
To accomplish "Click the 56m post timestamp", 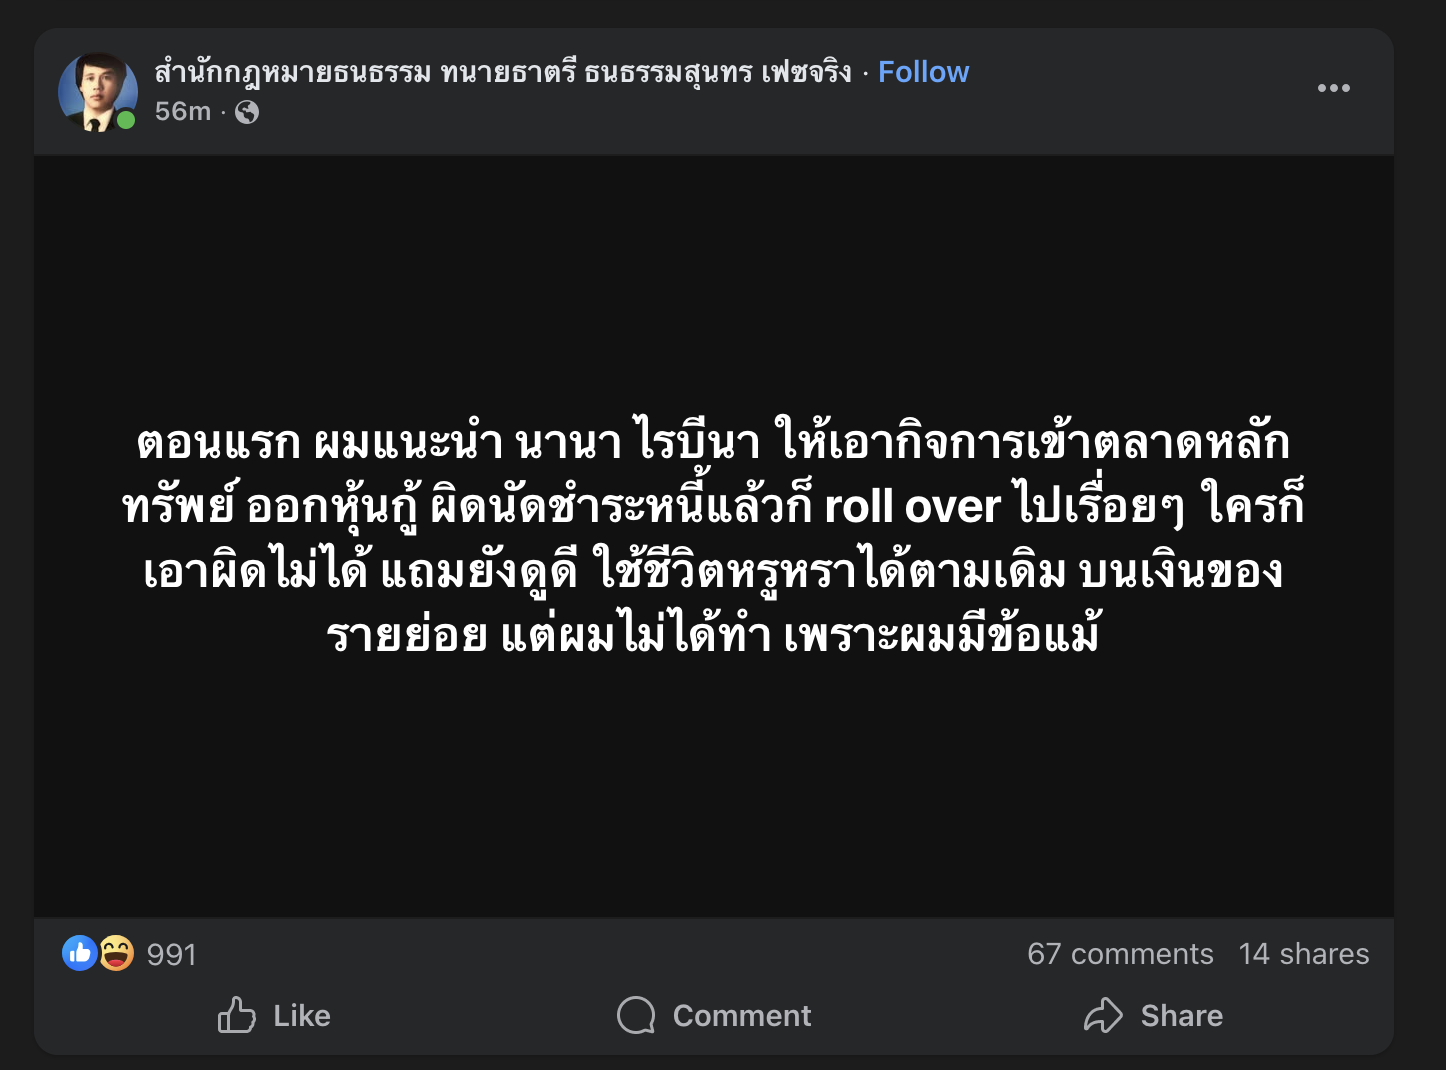I will click(182, 112).
